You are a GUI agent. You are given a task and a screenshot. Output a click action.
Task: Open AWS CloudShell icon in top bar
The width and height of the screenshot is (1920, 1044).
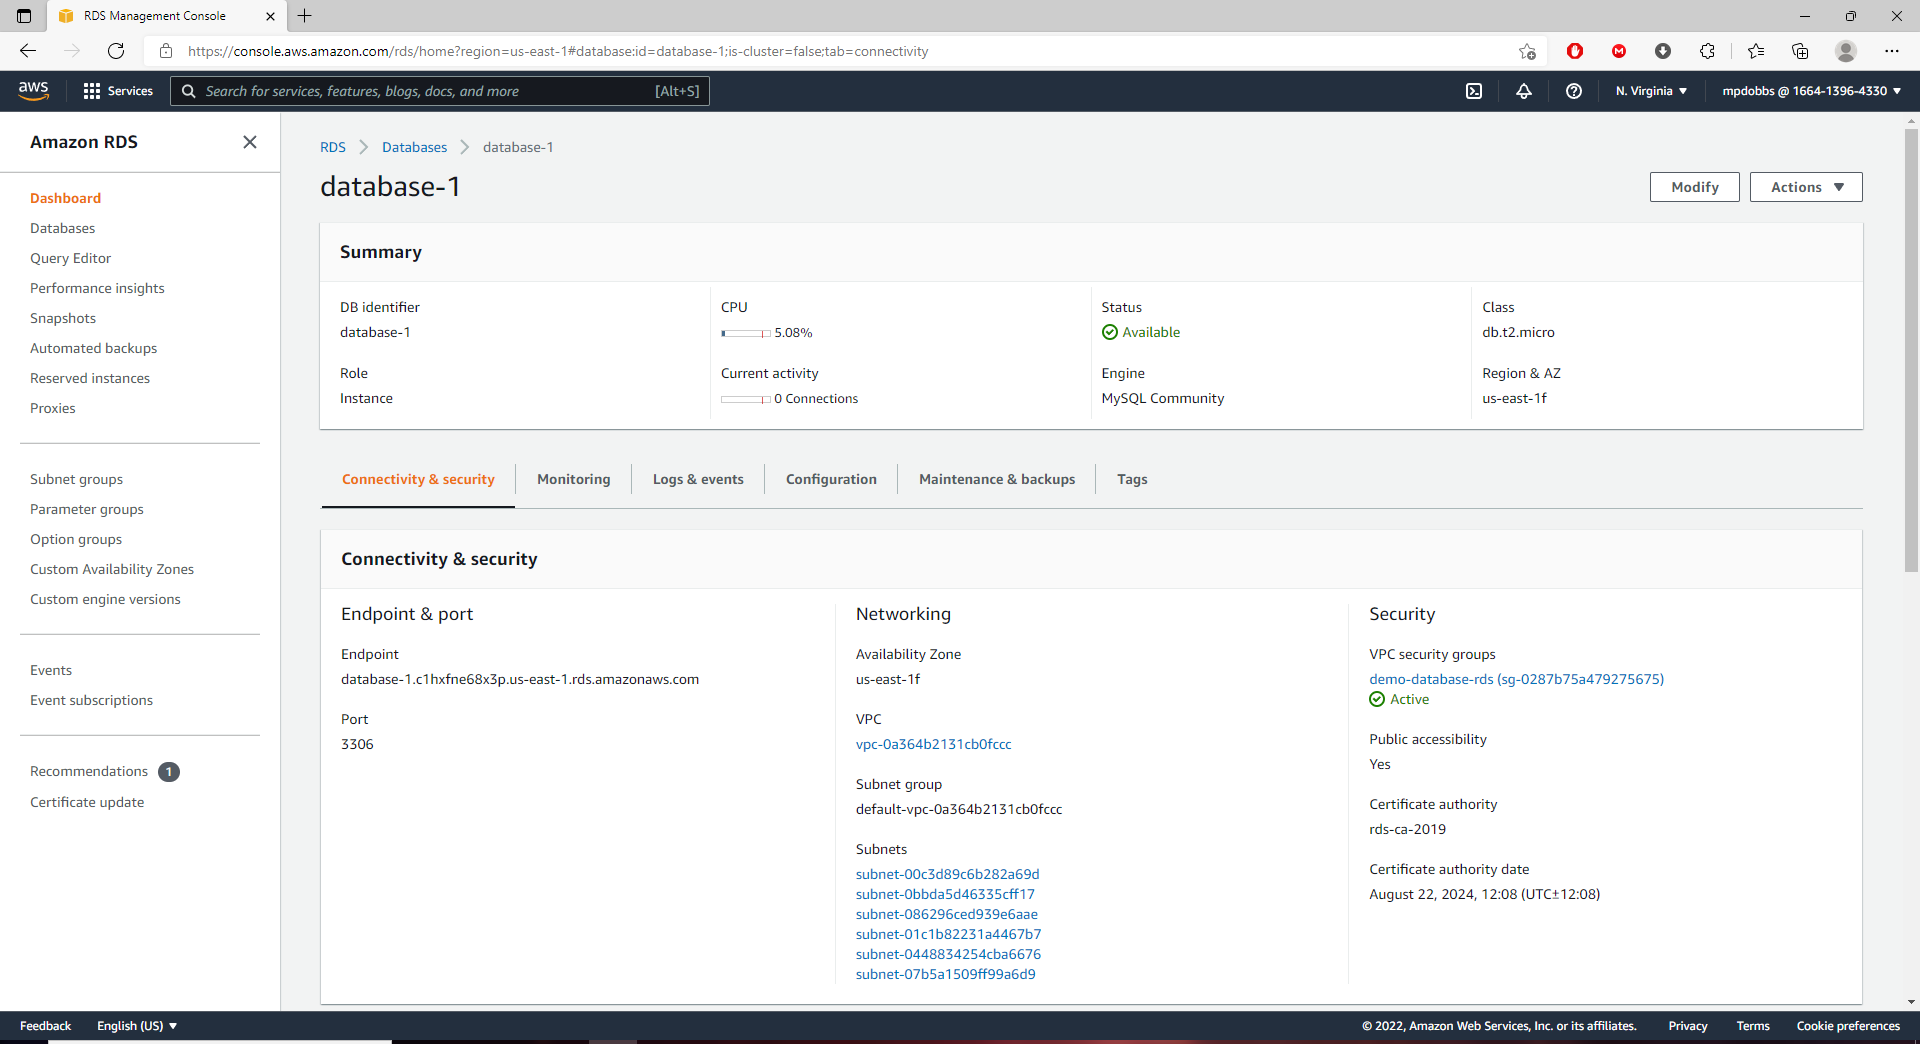(x=1474, y=91)
